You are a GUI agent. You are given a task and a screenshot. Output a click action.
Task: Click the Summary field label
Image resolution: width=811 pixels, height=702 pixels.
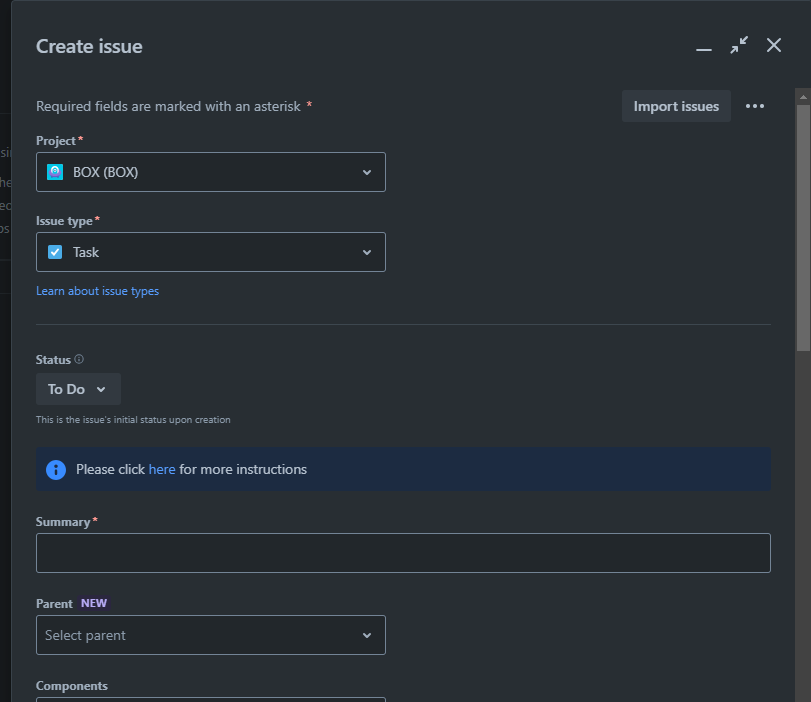click(x=63, y=521)
